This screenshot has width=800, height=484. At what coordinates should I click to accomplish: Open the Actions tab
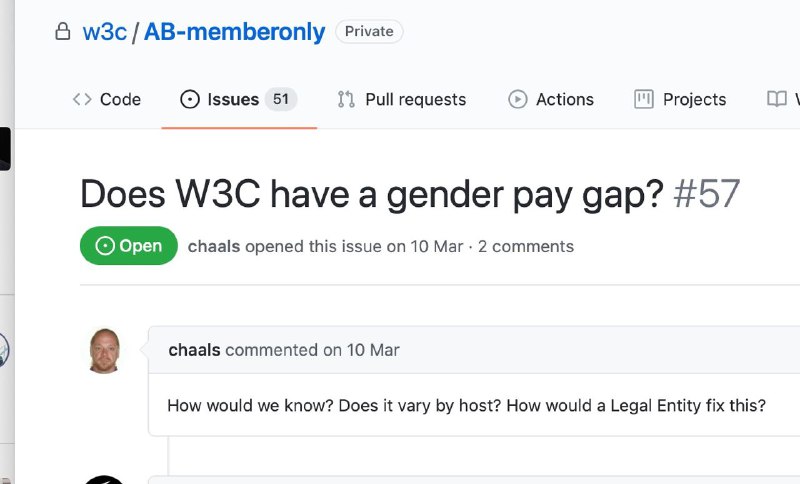tap(564, 99)
